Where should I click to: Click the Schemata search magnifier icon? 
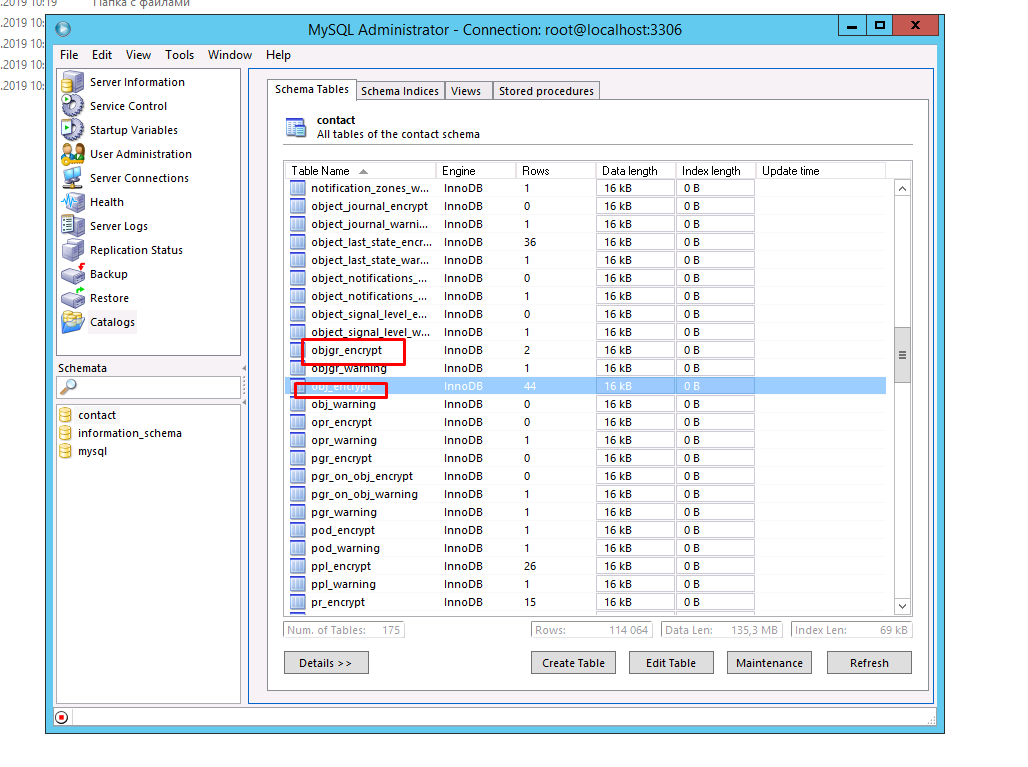pos(68,387)
